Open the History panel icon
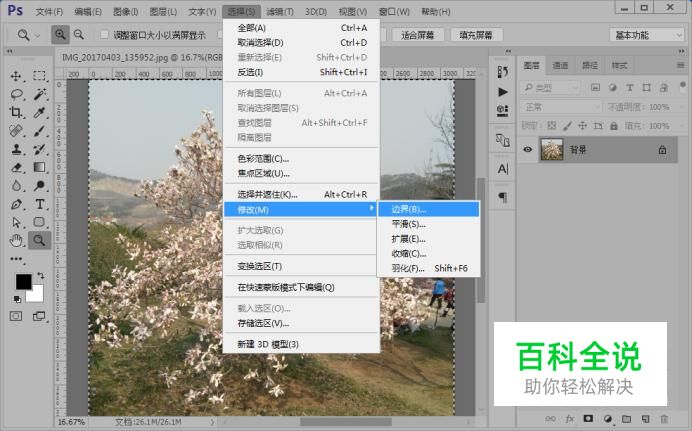The width and height of the screenshot is (692, 431). point(503,72)
